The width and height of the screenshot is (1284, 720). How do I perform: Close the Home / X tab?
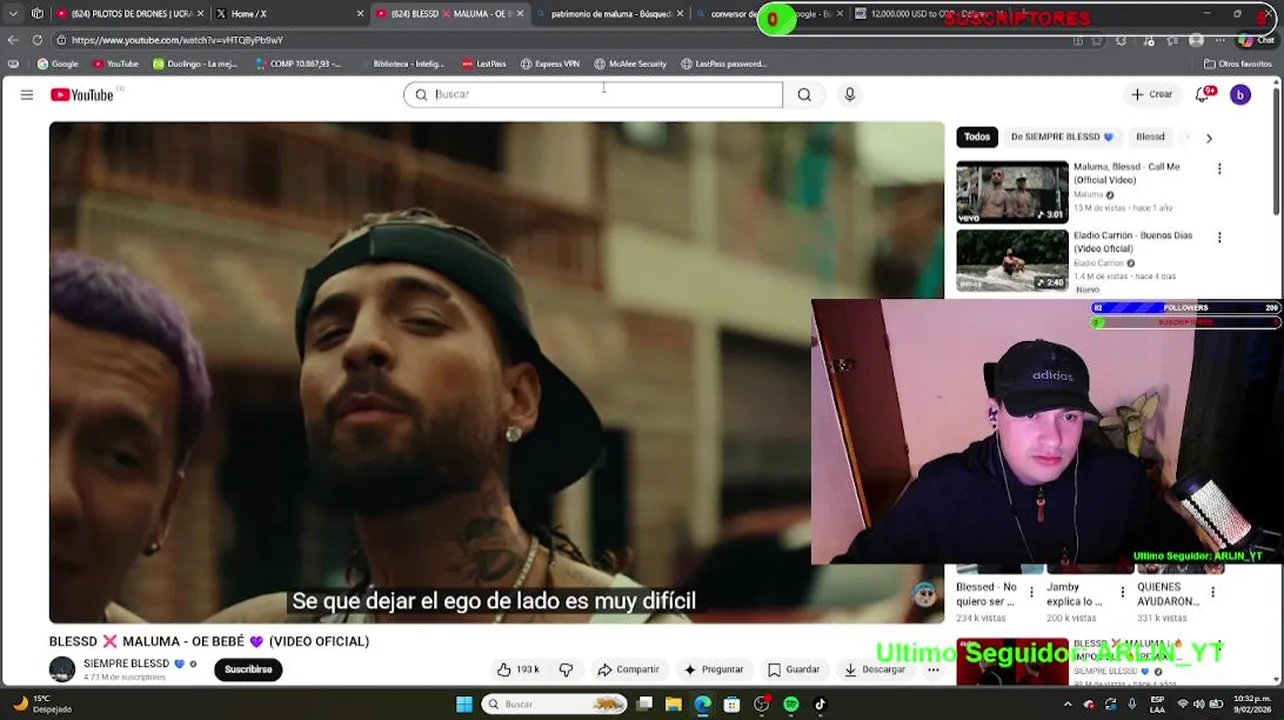[360, 14]
